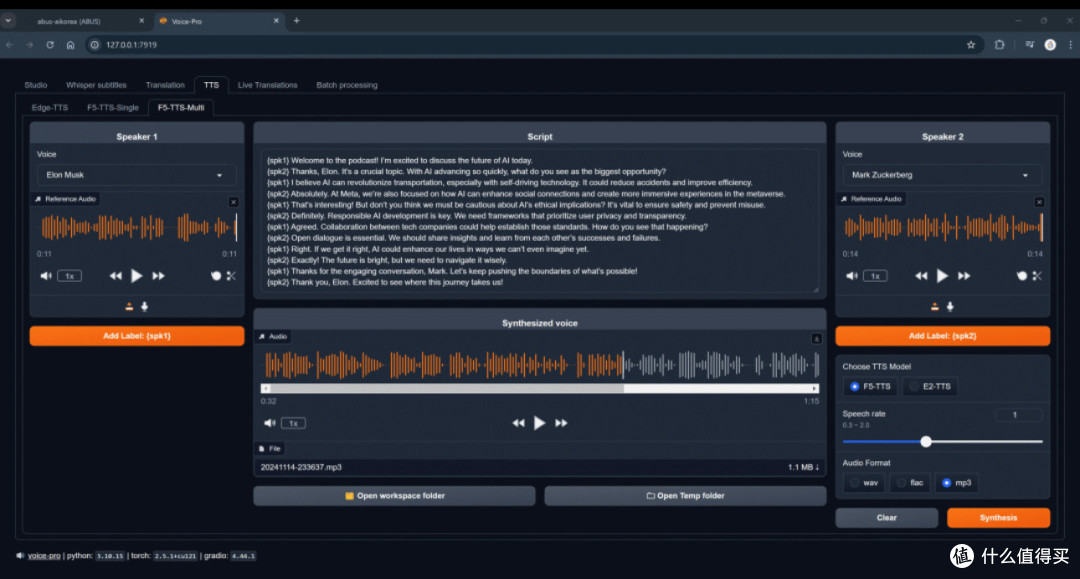Open Speaker 1 voice dropdown (Elon Musk)
1080x579 pixels.
136,175
